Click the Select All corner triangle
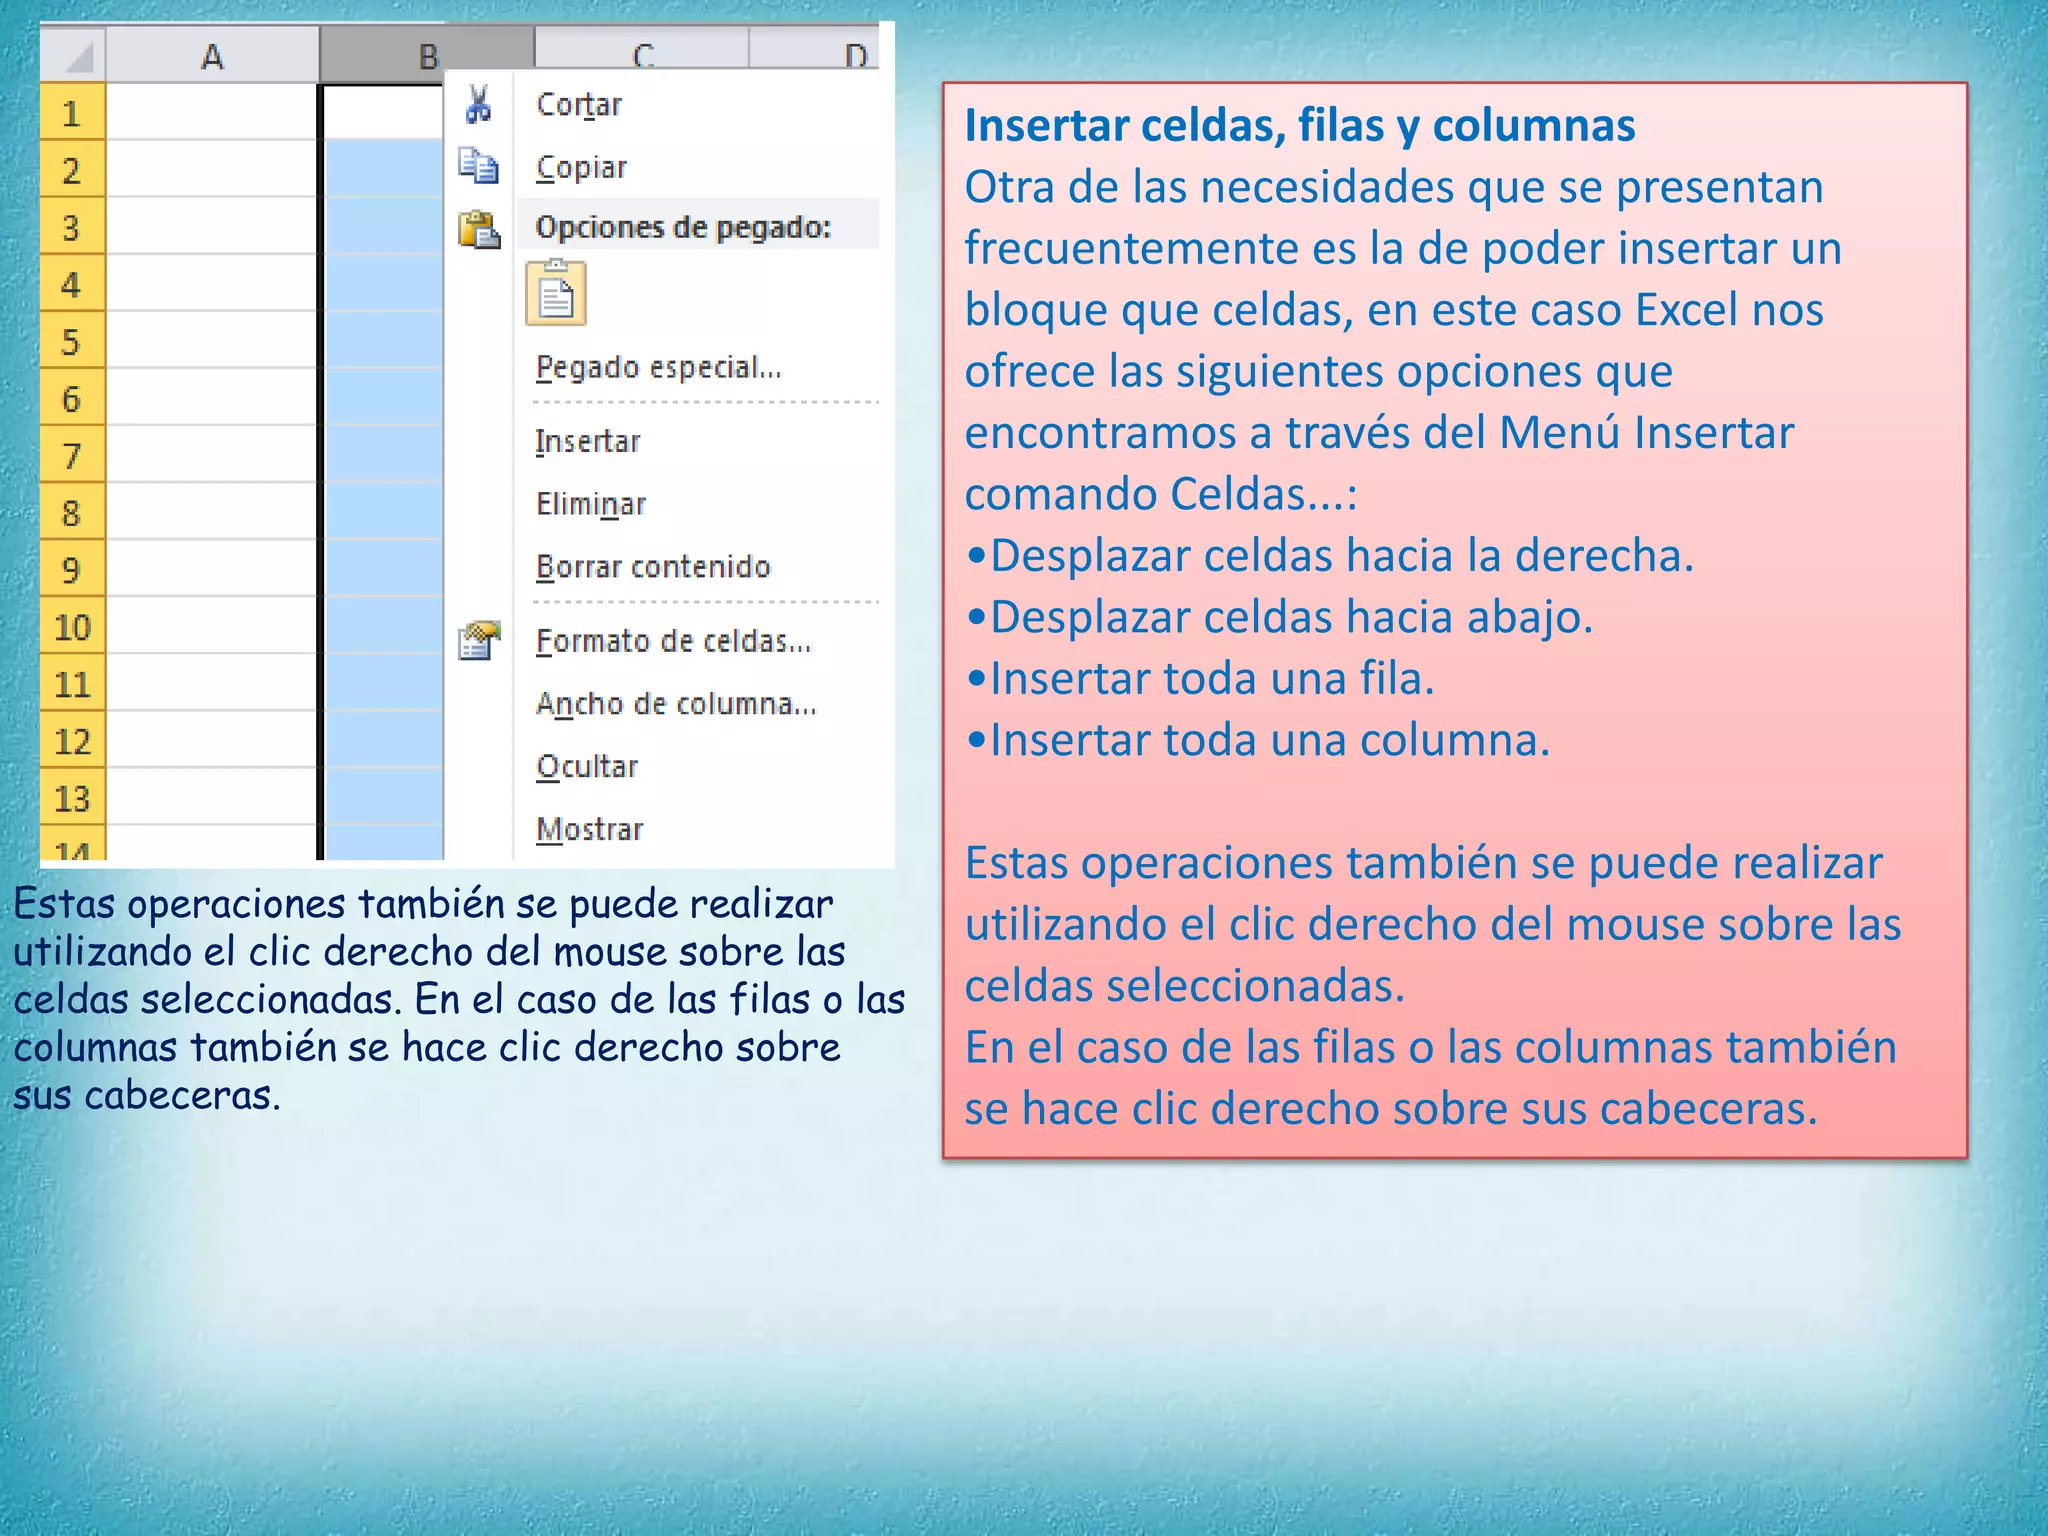This screenshot has width=2048, height=1536. tap(74, 56)
